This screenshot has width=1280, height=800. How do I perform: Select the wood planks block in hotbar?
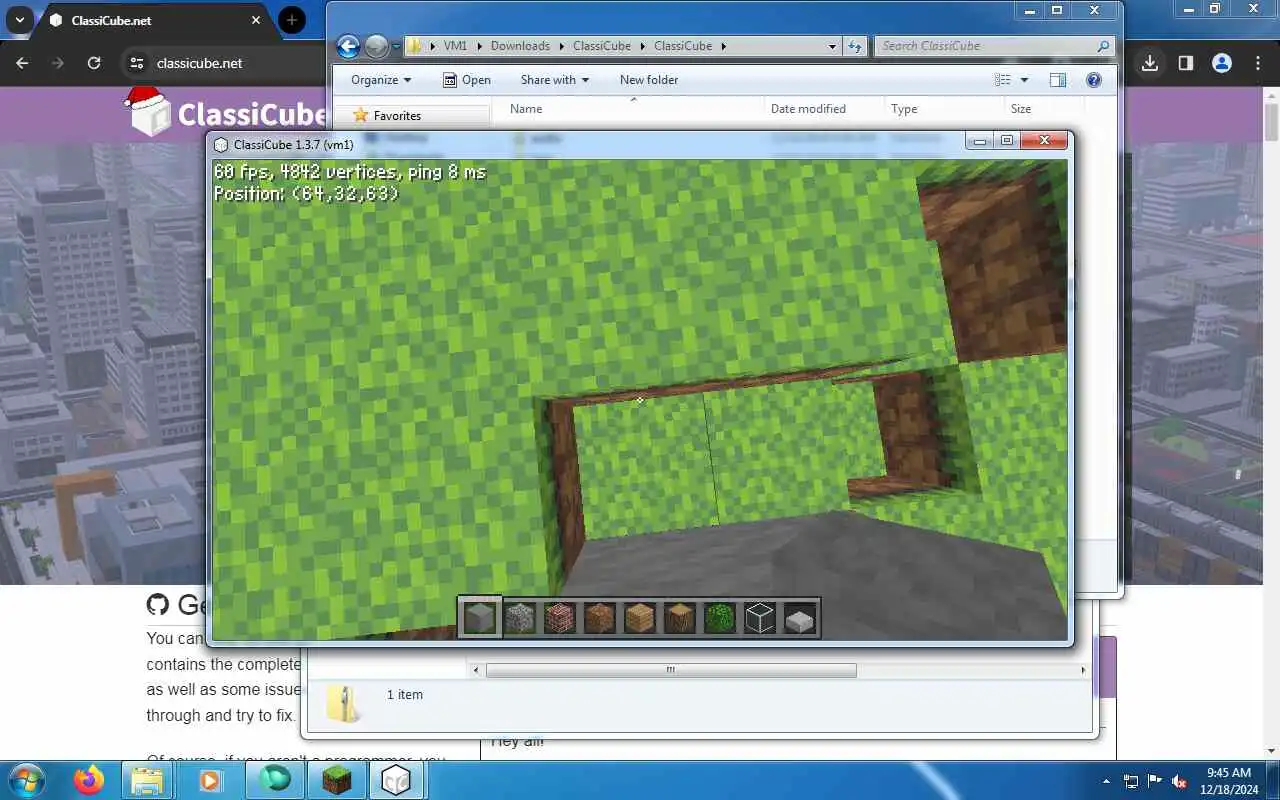pyautogui.click(x=640, y=619)
